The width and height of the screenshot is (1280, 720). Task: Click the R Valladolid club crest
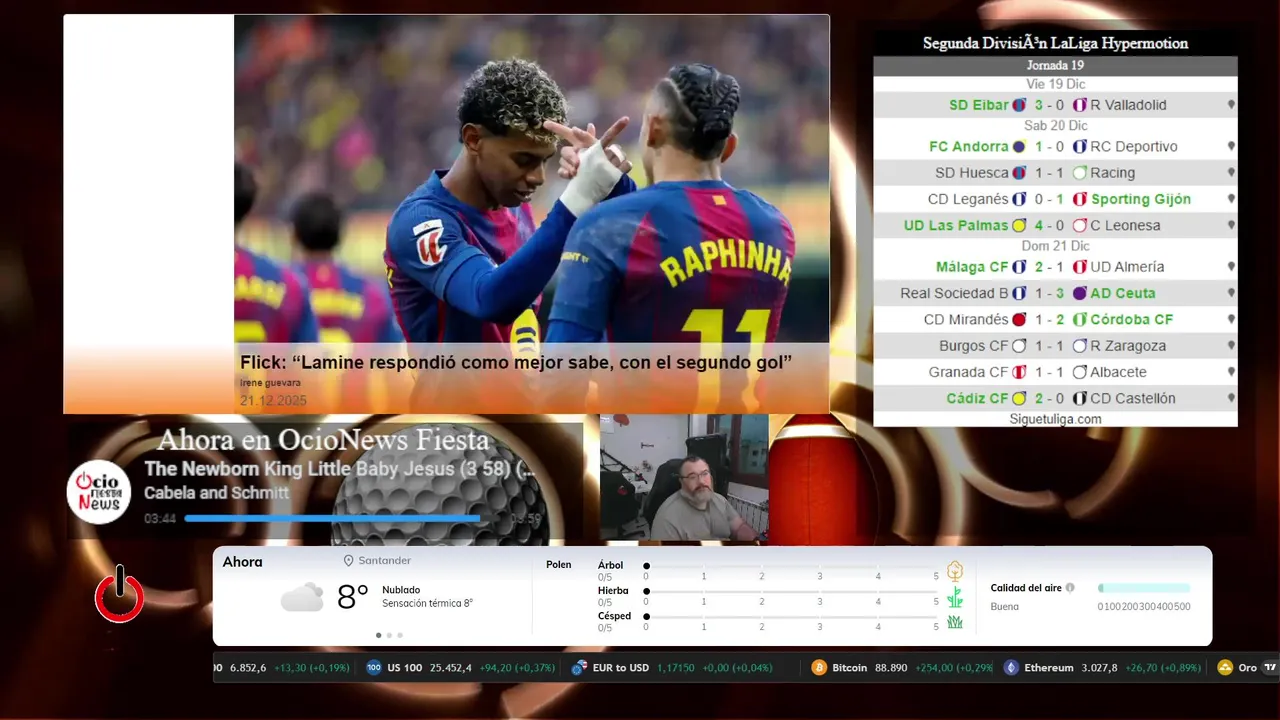(1080, 105)
